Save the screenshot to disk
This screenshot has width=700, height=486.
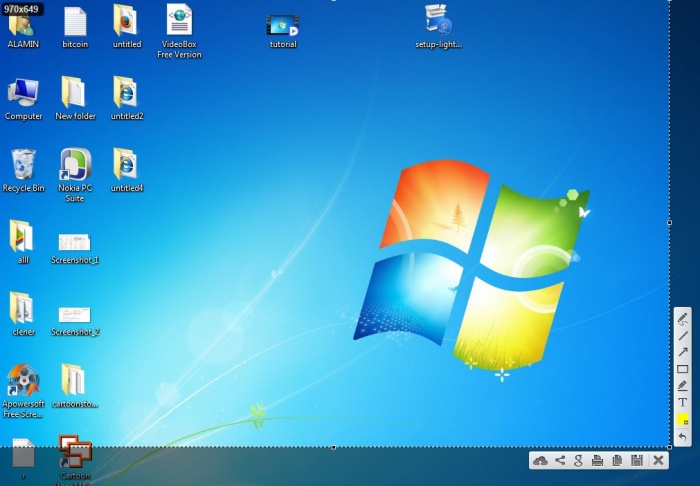click(x=637, y=461)
